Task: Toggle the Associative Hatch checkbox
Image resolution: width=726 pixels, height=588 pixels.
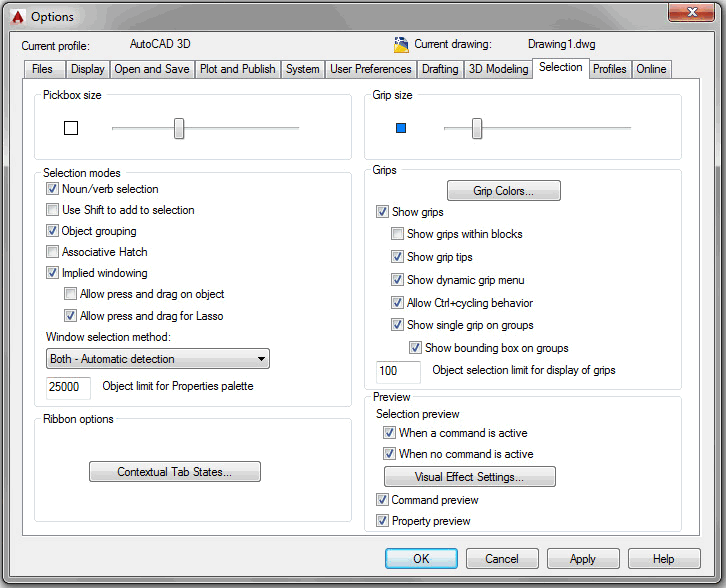Action: pyautogui.click(x=53, y=252)
